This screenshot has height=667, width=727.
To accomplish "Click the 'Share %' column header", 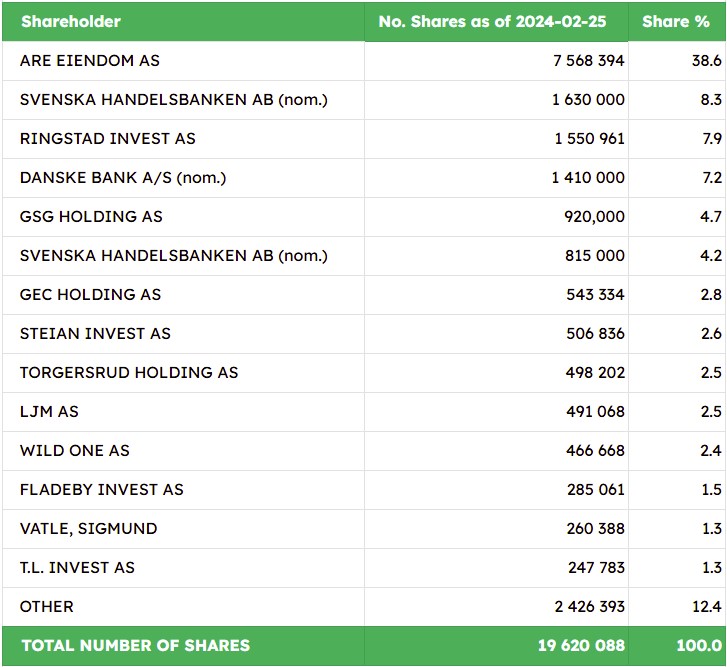I will pyautogui.click(x=676, y=21).
